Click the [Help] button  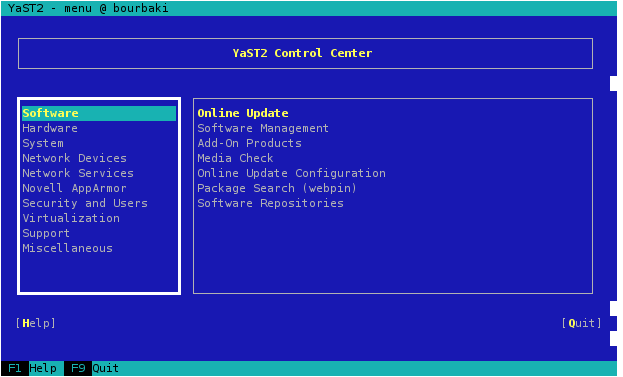tap(35, 323)
